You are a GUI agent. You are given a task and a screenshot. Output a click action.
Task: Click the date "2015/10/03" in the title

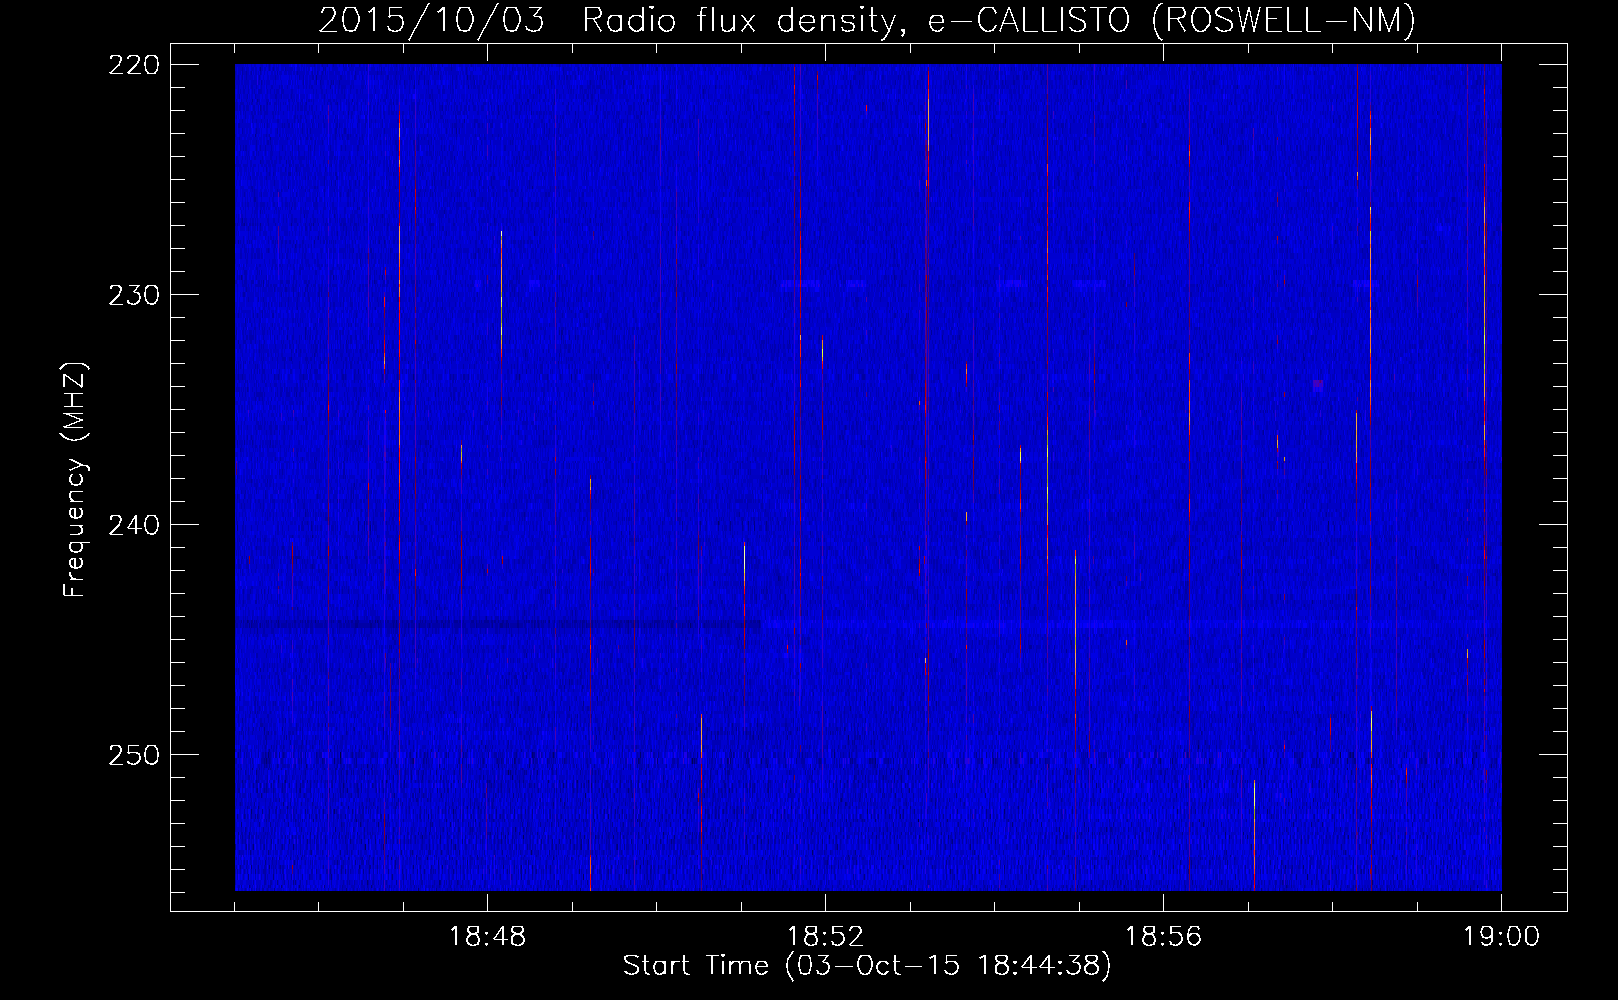click(432, 20)
